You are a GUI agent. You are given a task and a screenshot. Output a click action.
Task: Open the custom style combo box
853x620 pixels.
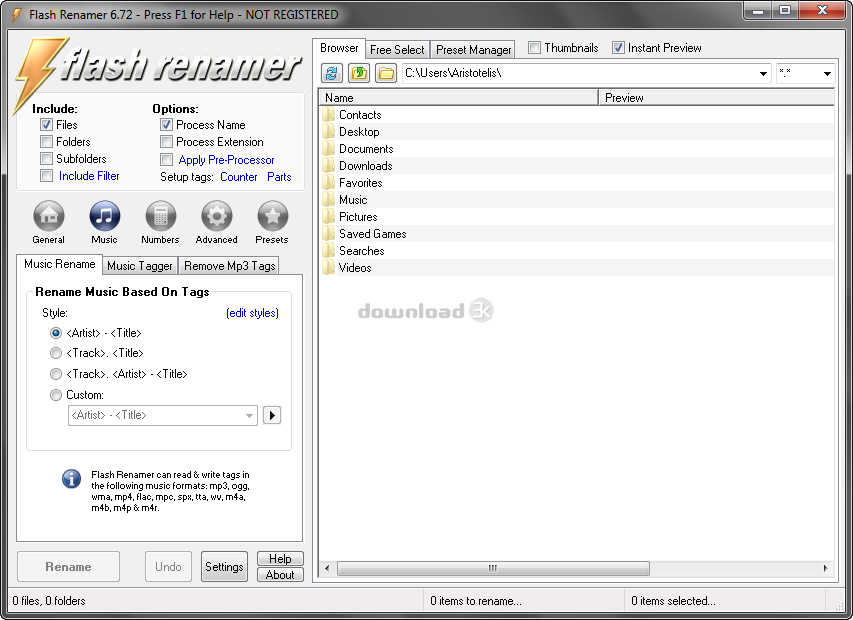(x=163, y=416)
